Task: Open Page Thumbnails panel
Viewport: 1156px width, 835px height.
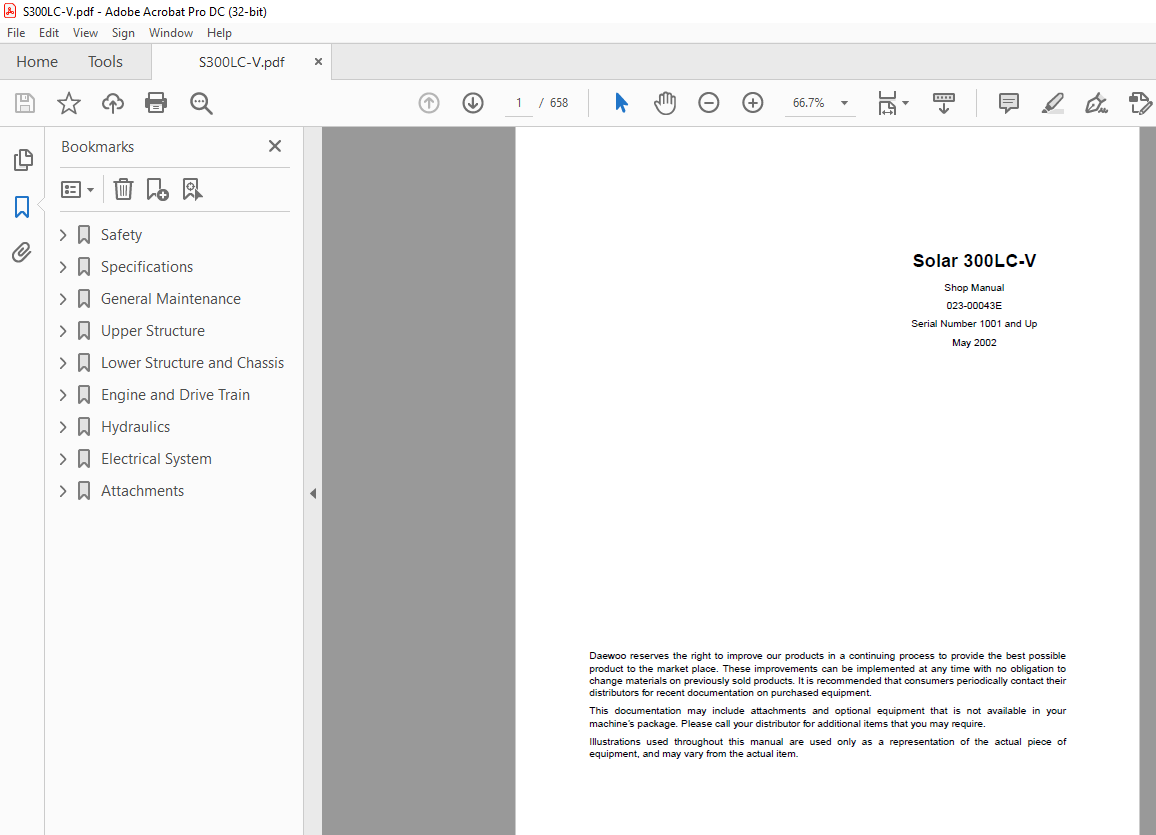Action: 23,160
